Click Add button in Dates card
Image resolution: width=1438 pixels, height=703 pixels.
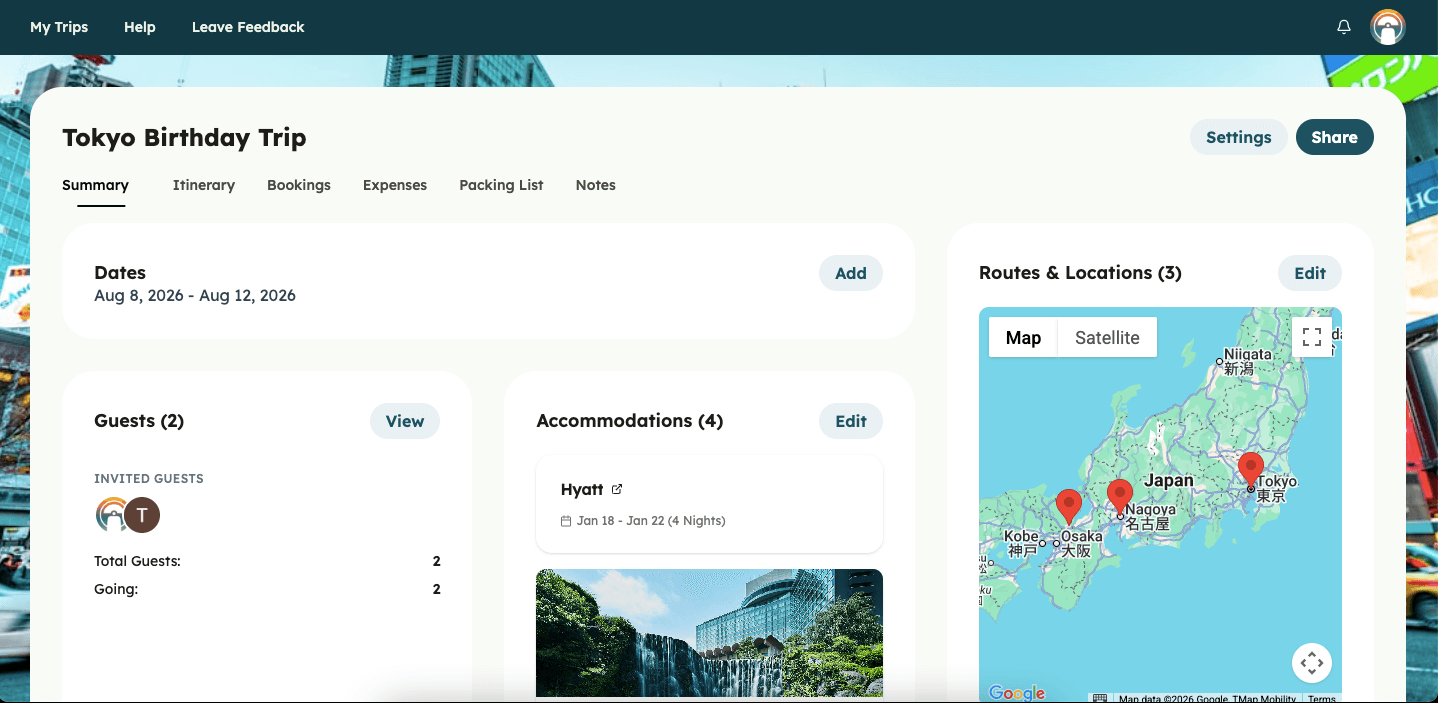tap(850, 273)
